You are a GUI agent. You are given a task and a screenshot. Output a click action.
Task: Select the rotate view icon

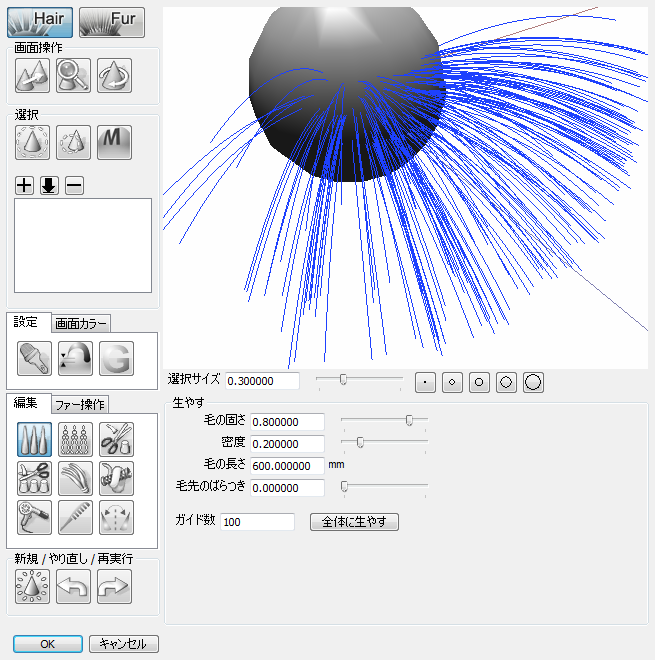tap(114, 76)
